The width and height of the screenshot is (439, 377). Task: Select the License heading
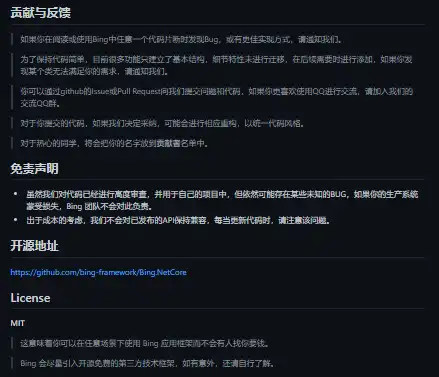coord(30,298)
